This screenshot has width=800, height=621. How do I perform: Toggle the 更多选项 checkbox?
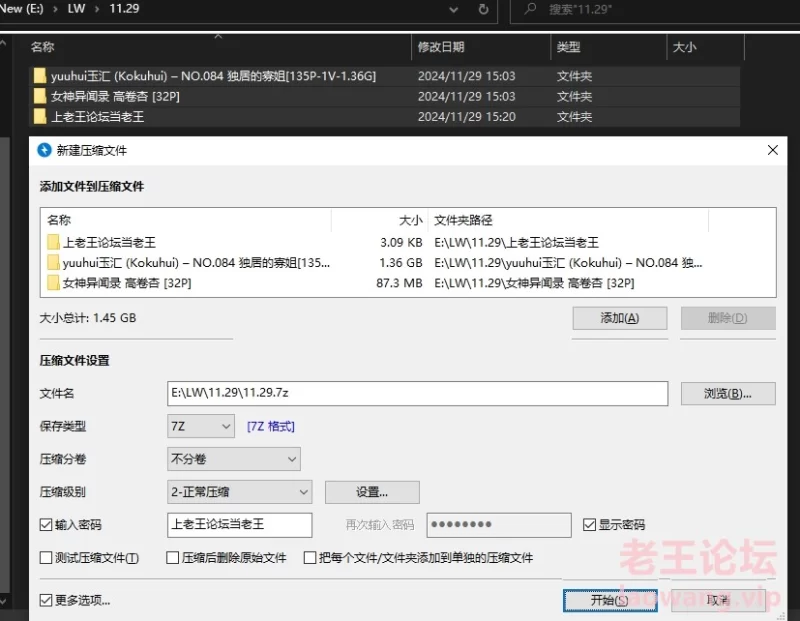click(x=46, y=600)
